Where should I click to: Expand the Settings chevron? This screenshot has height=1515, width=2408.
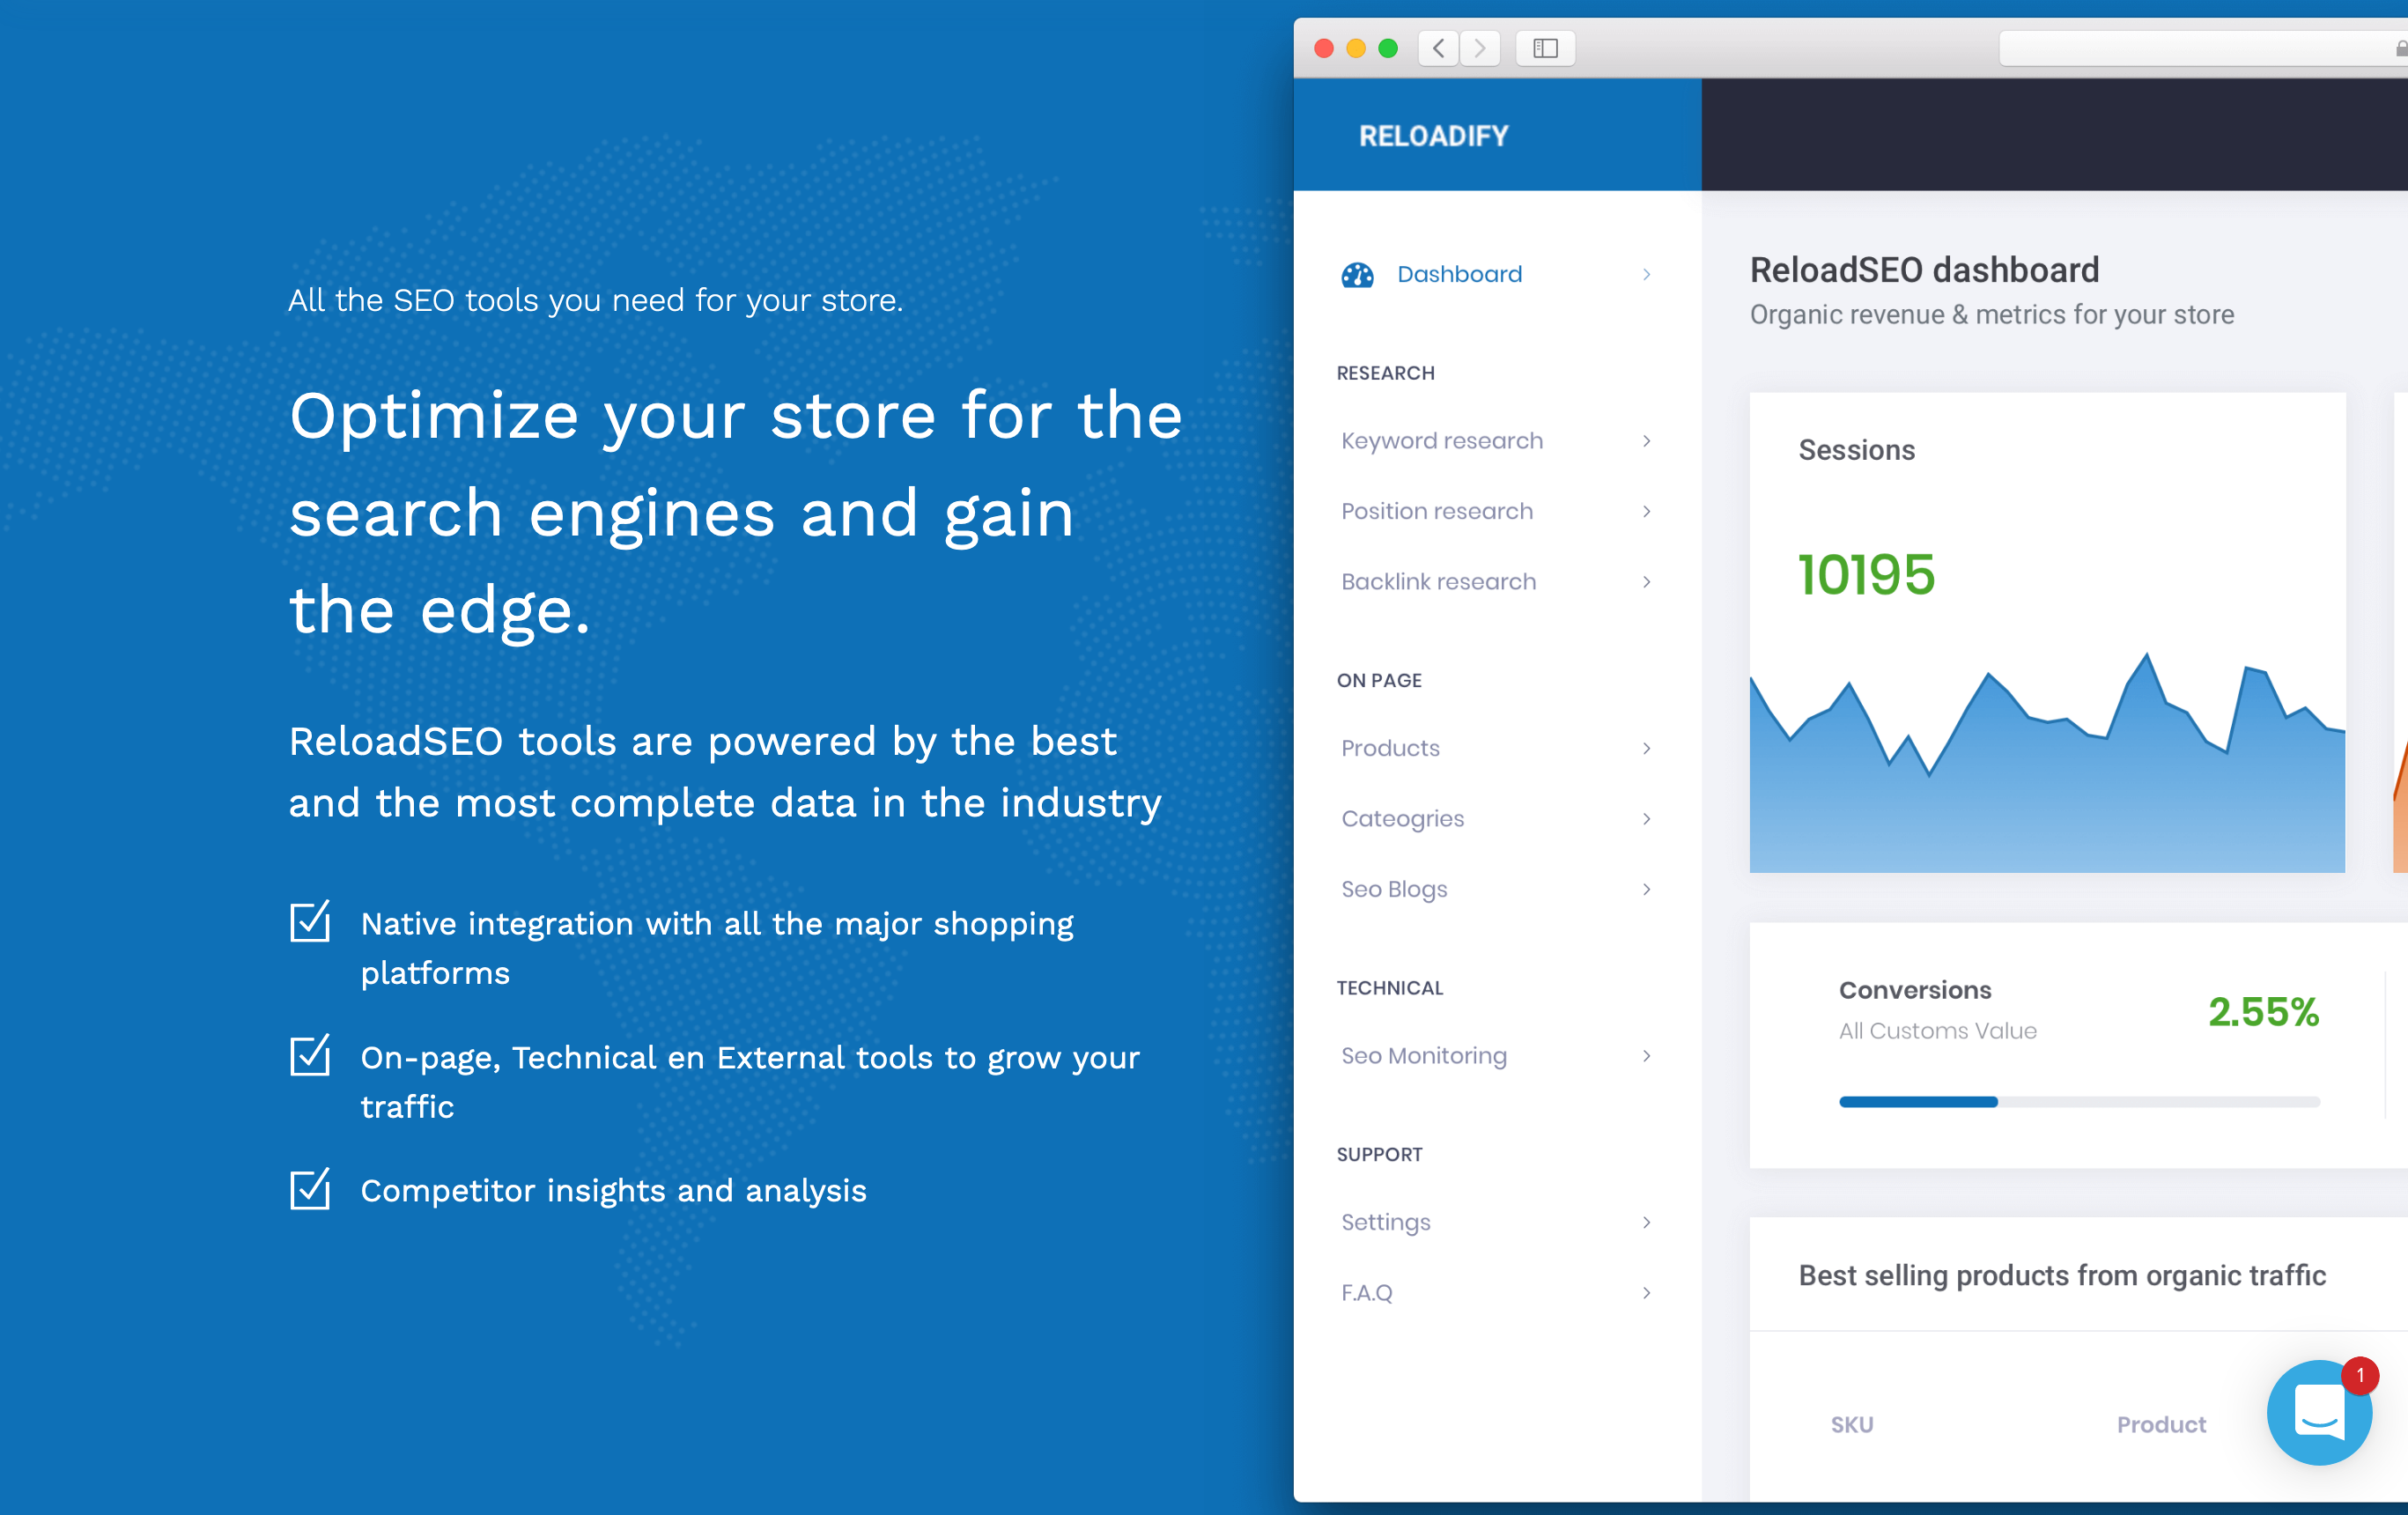click(1646, 1222)
